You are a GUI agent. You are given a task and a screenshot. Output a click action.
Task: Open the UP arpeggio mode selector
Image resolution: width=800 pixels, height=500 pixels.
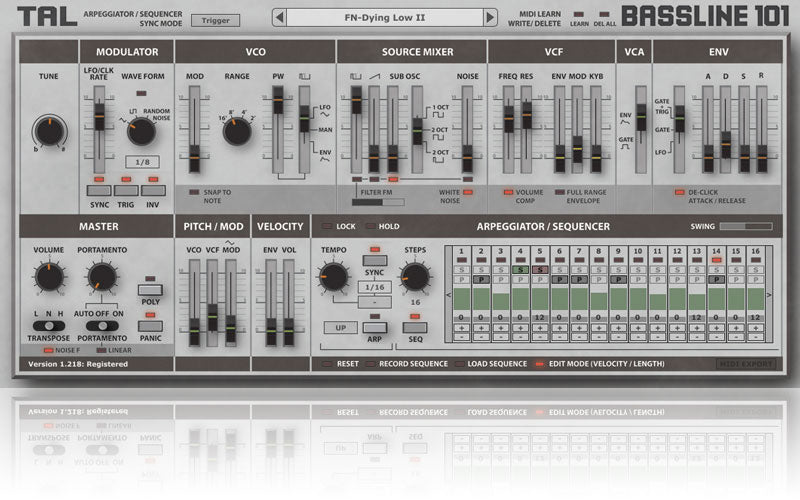pos(341,328)
